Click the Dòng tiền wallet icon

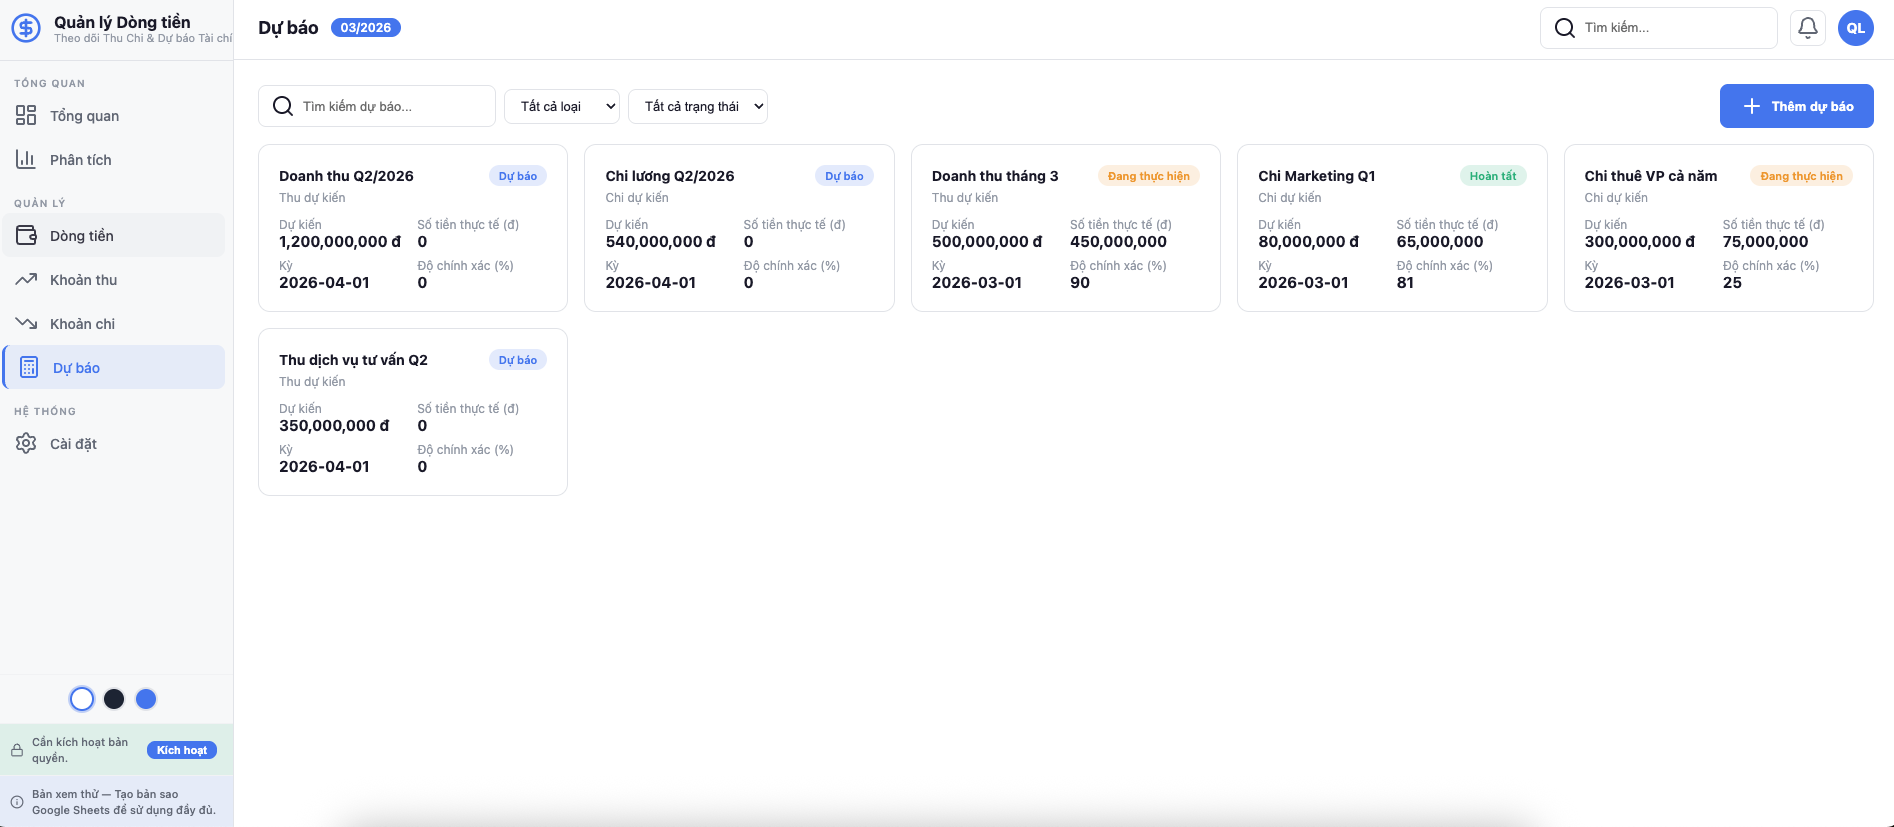coord(26,236)
